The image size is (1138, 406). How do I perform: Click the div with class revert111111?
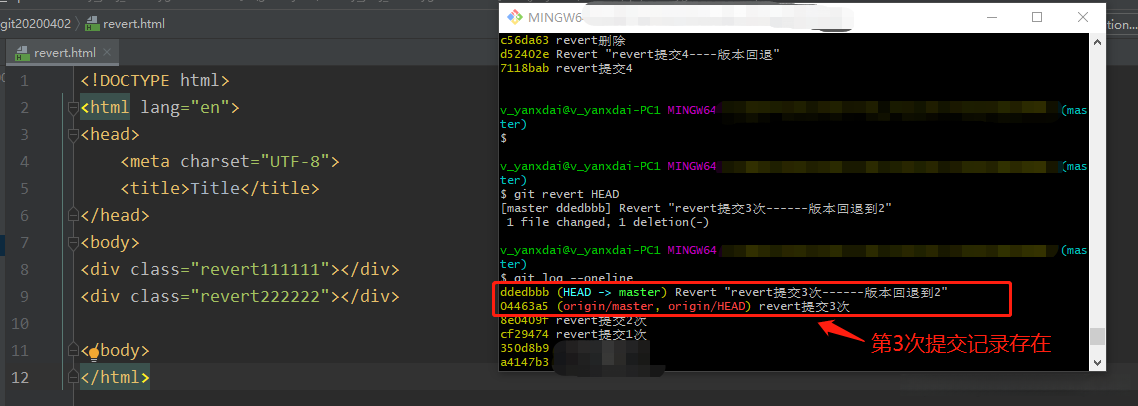tap(240, 269)
